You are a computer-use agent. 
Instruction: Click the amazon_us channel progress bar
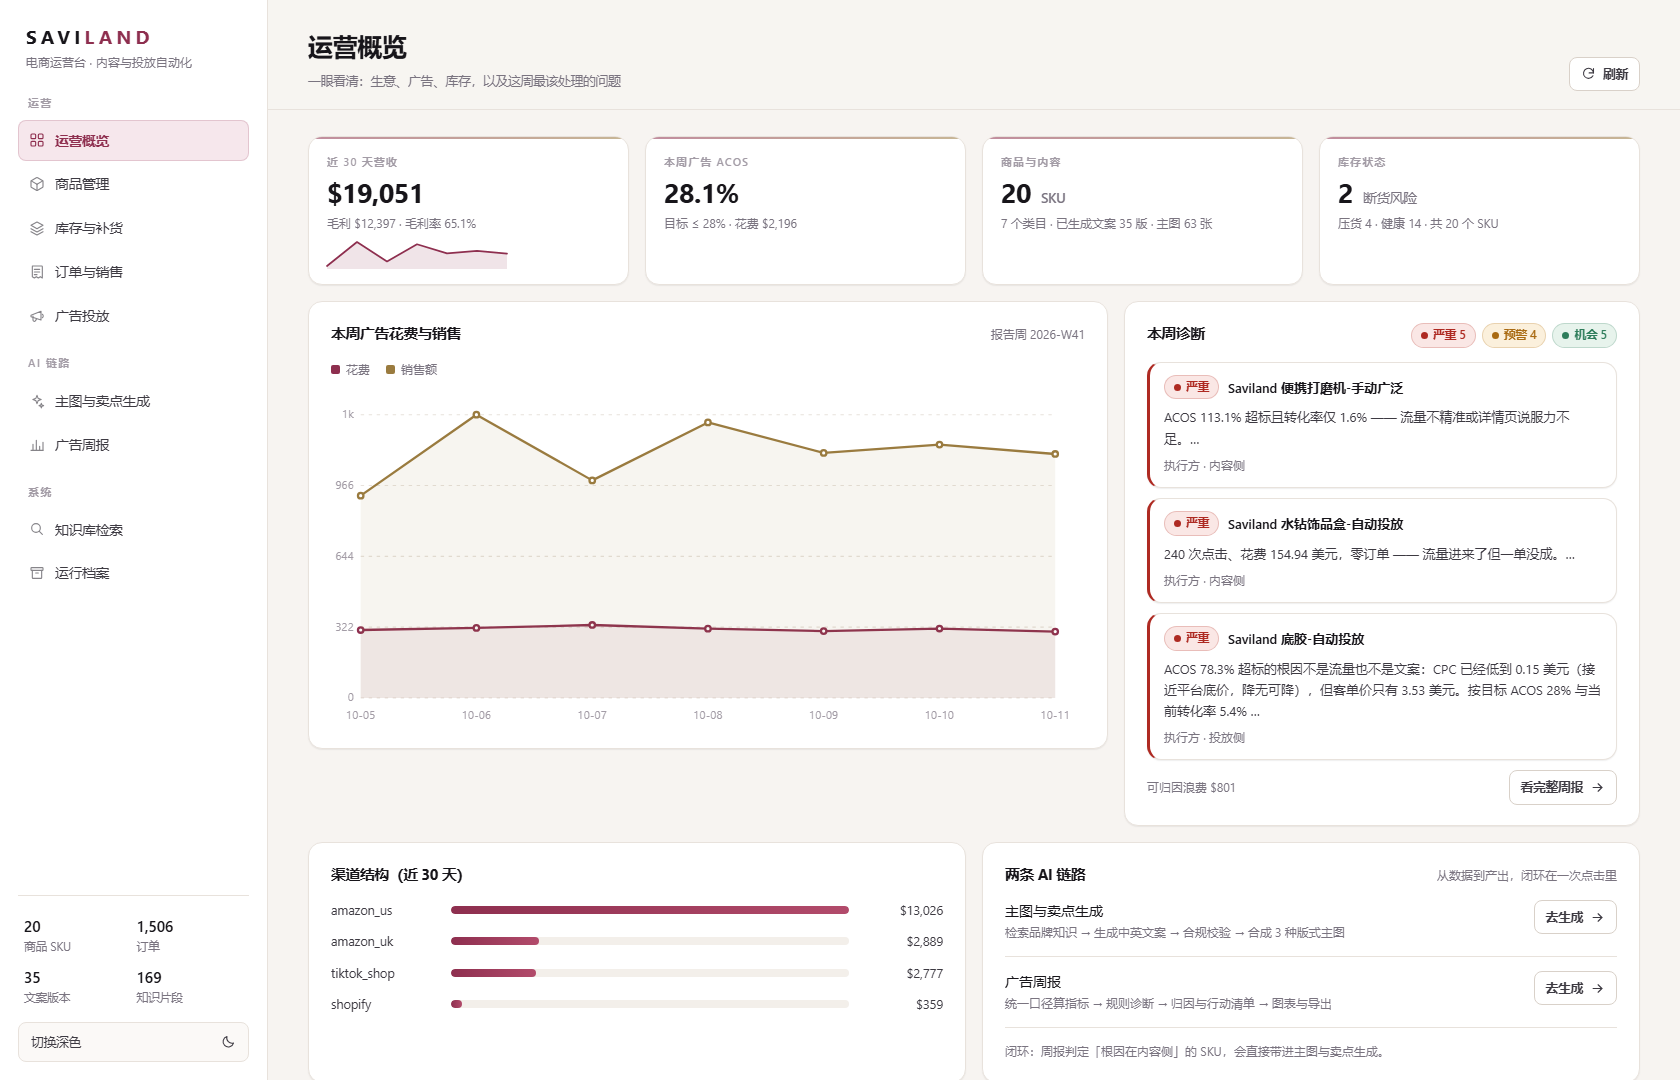(x=650, y=910)
